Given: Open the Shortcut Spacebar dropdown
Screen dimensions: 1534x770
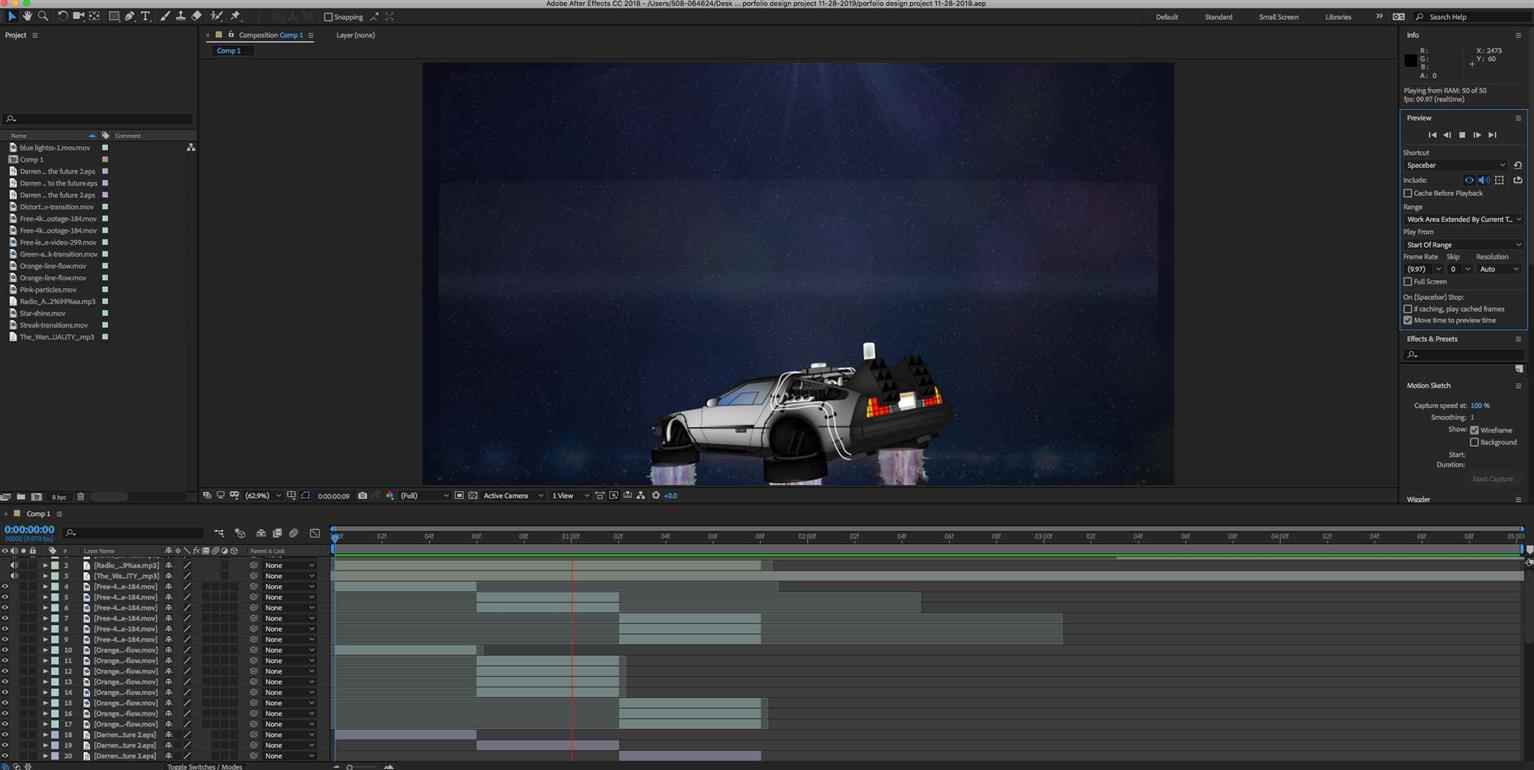Looking at the screenshot, I should (1455, 165).
